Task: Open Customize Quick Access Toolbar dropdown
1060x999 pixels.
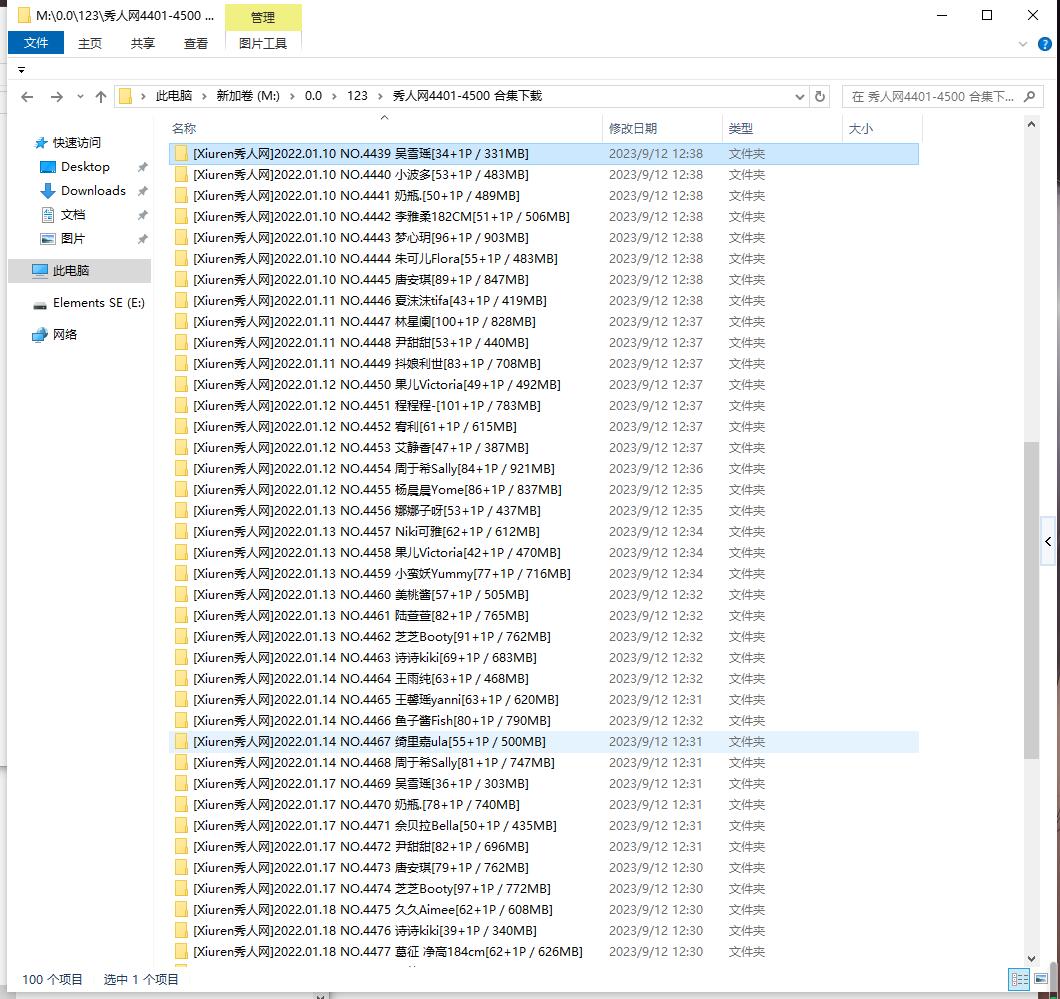Action: click(x=21, y=70)
